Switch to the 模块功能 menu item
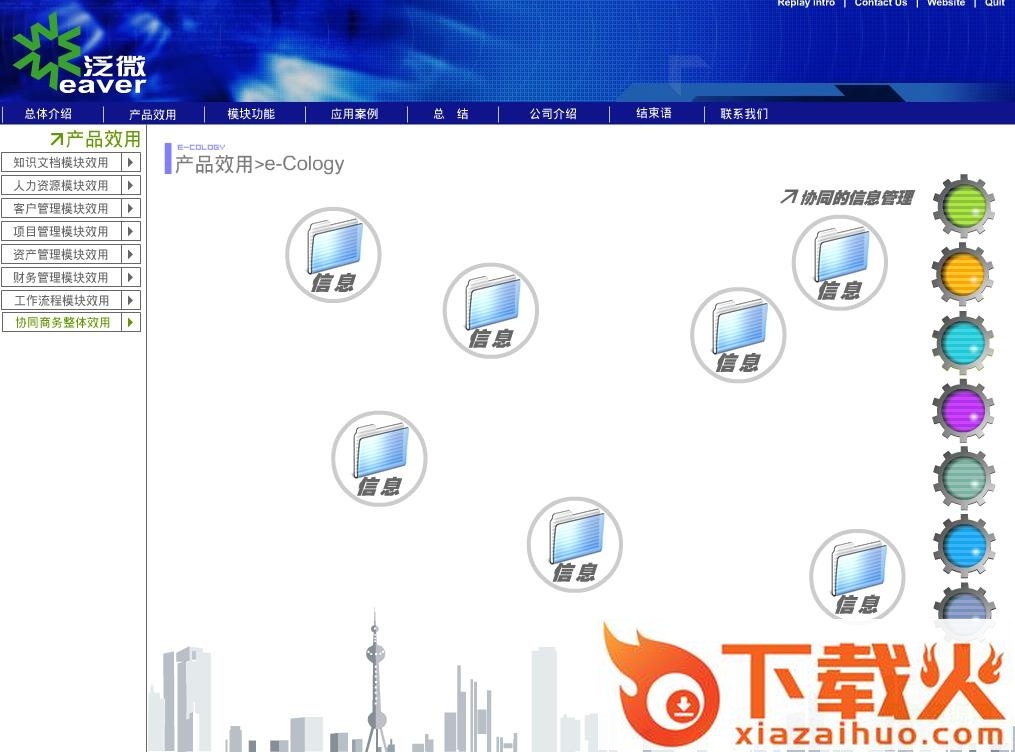 [250, 114]
